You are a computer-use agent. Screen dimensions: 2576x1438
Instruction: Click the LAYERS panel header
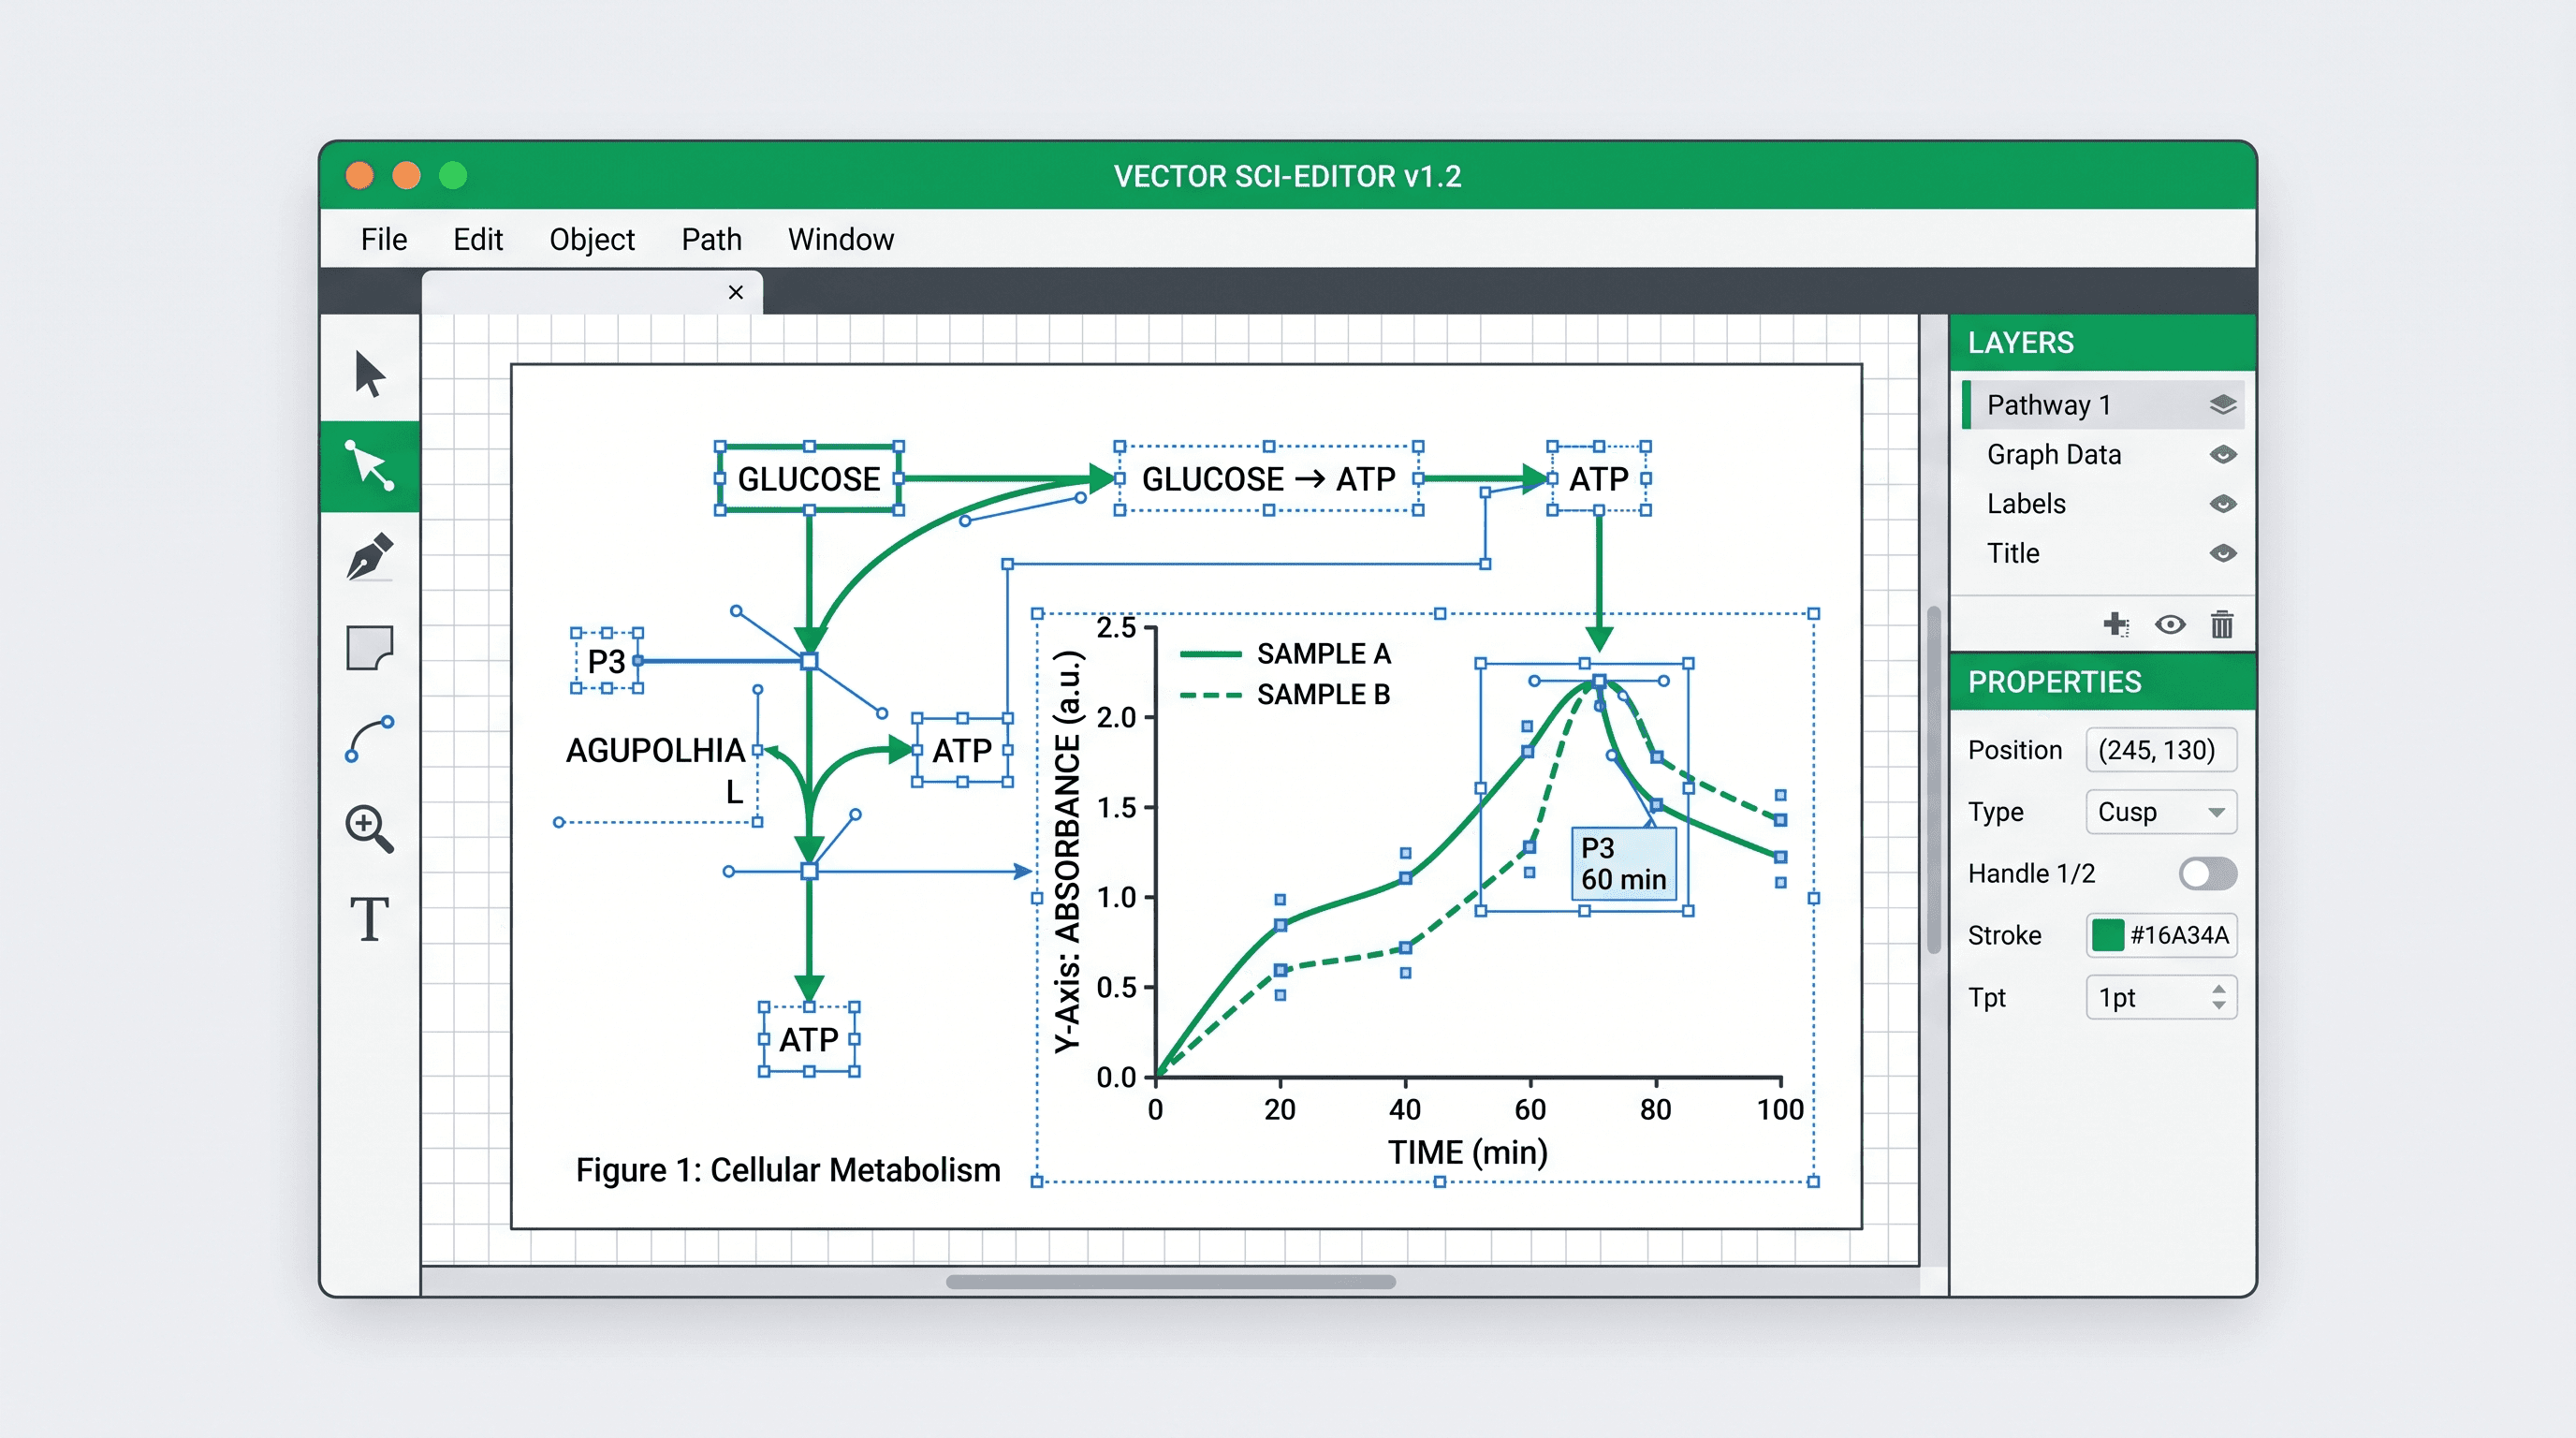click(x=2102, y=343)
